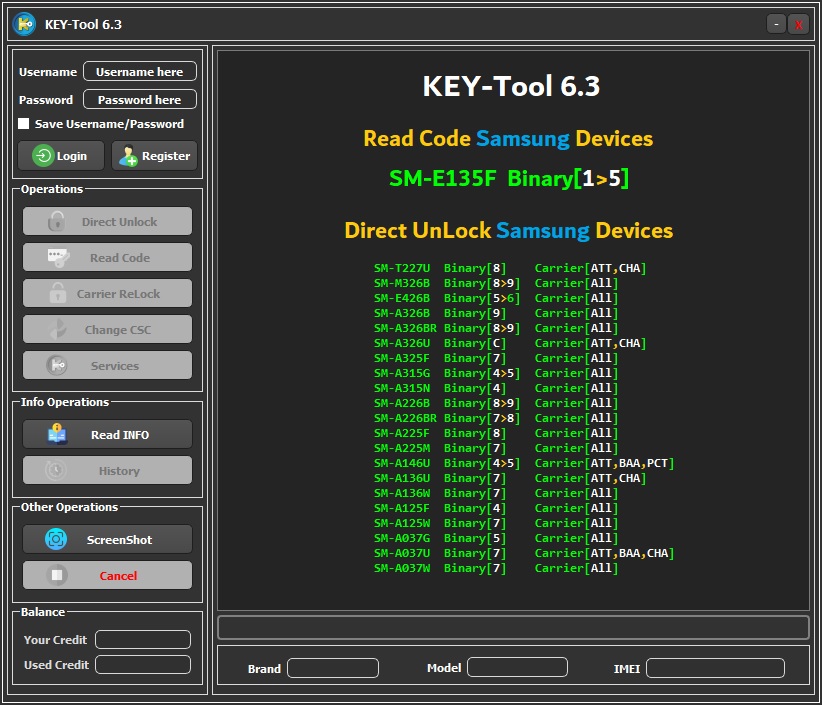Click the Change CSC icon
This screenshot has height=705, width=822.
click(x=58, y=329)
